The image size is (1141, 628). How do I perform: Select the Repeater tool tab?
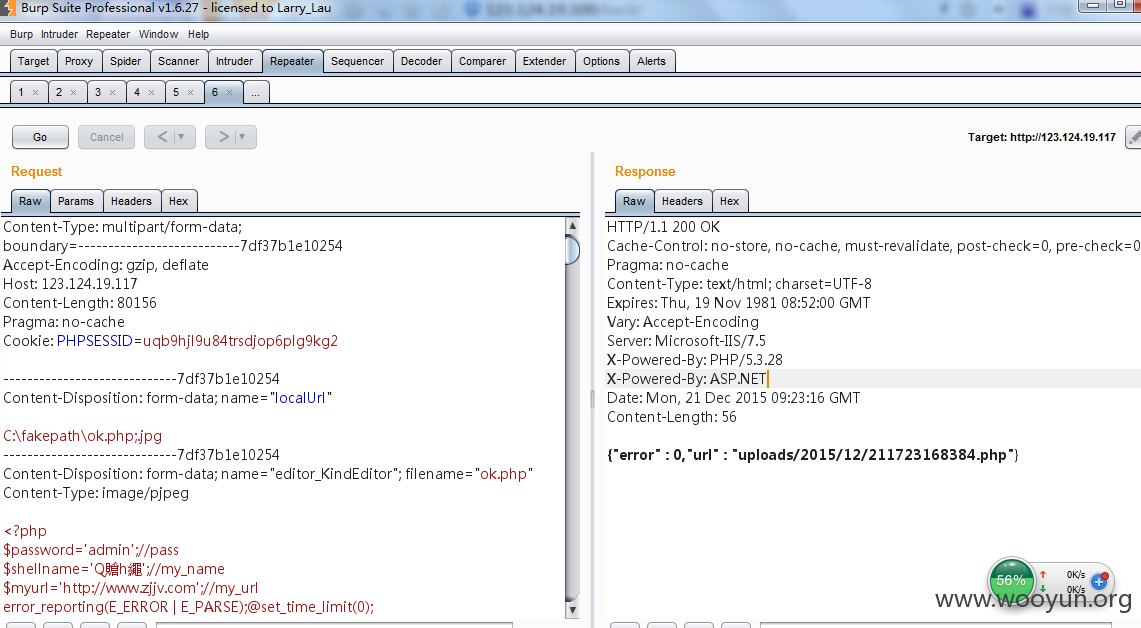(x=292, y=61)
